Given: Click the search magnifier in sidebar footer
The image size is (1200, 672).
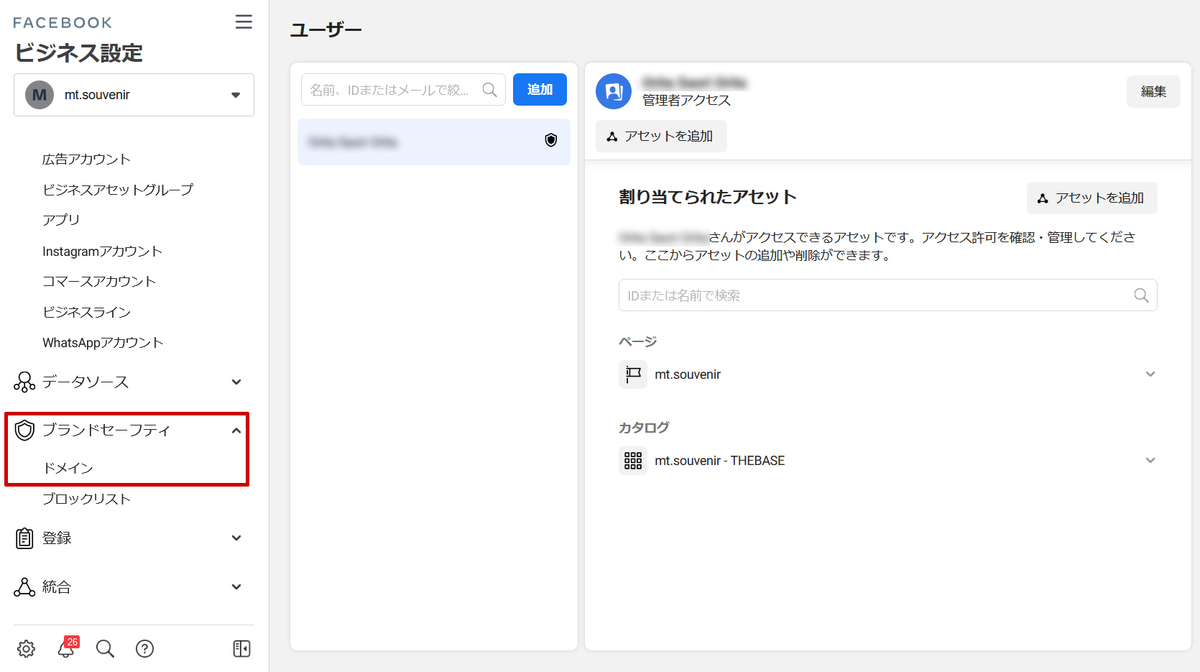Looking at the screenshot, I should pyautogui.click(x=105, y=649).
